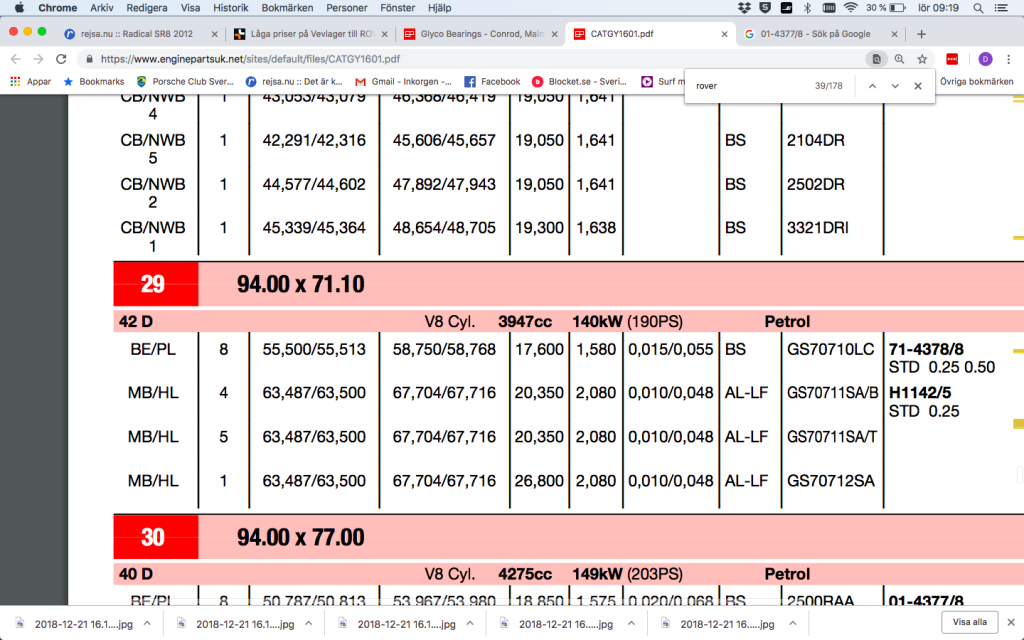Viewport: 1024px width, 640px height.
Task: Bookmark this page with the star icon
Action: pos(922,59)
